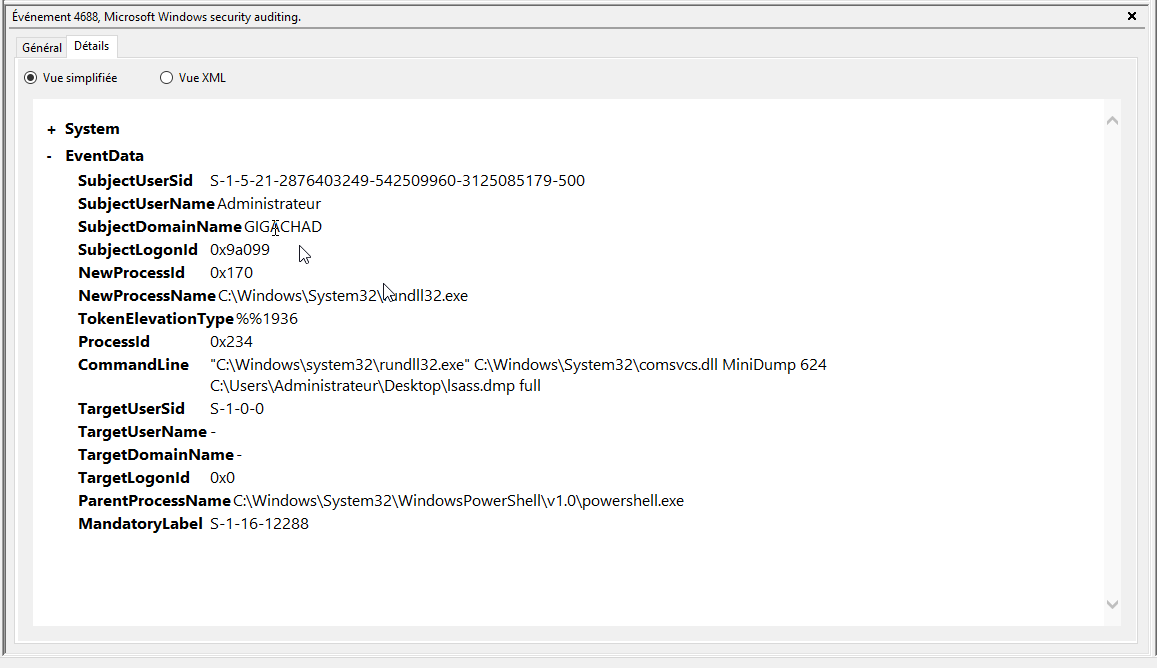Click the SubjectDomainName value GIGACHAD

283,227
